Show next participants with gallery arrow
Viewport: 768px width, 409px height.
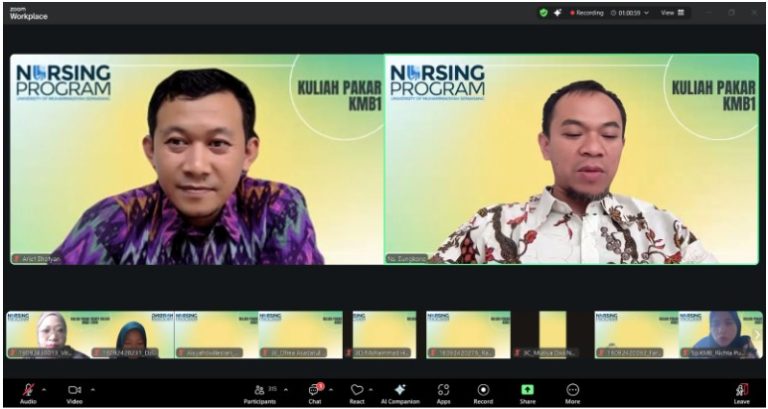click(757, 335)
